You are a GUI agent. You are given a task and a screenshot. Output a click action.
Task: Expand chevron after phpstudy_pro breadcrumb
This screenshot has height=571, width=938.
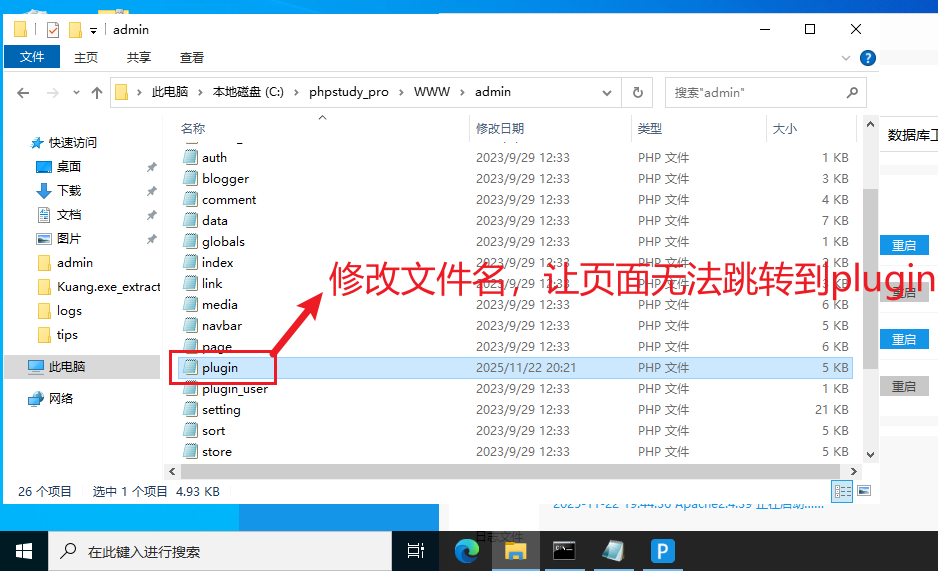point(401,92)
